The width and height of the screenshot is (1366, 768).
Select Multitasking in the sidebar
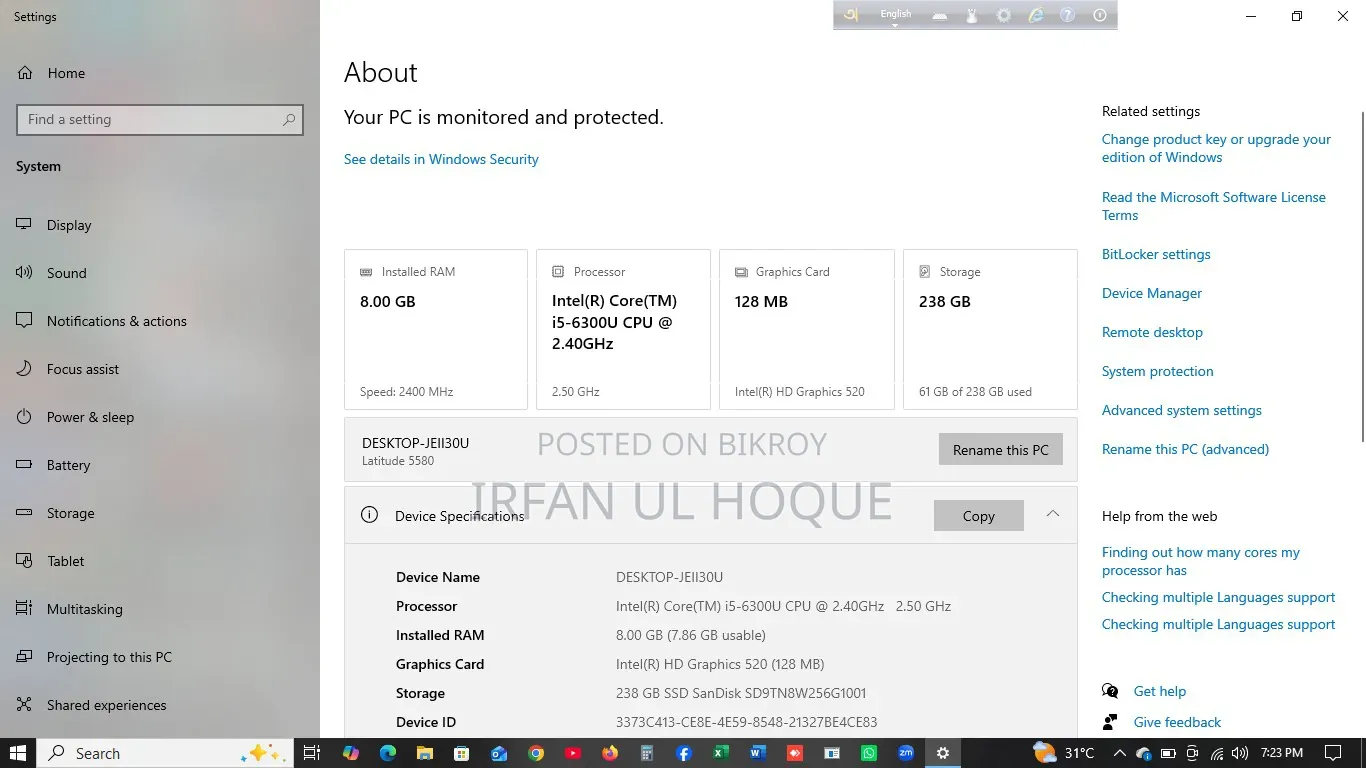click(160, 609)
